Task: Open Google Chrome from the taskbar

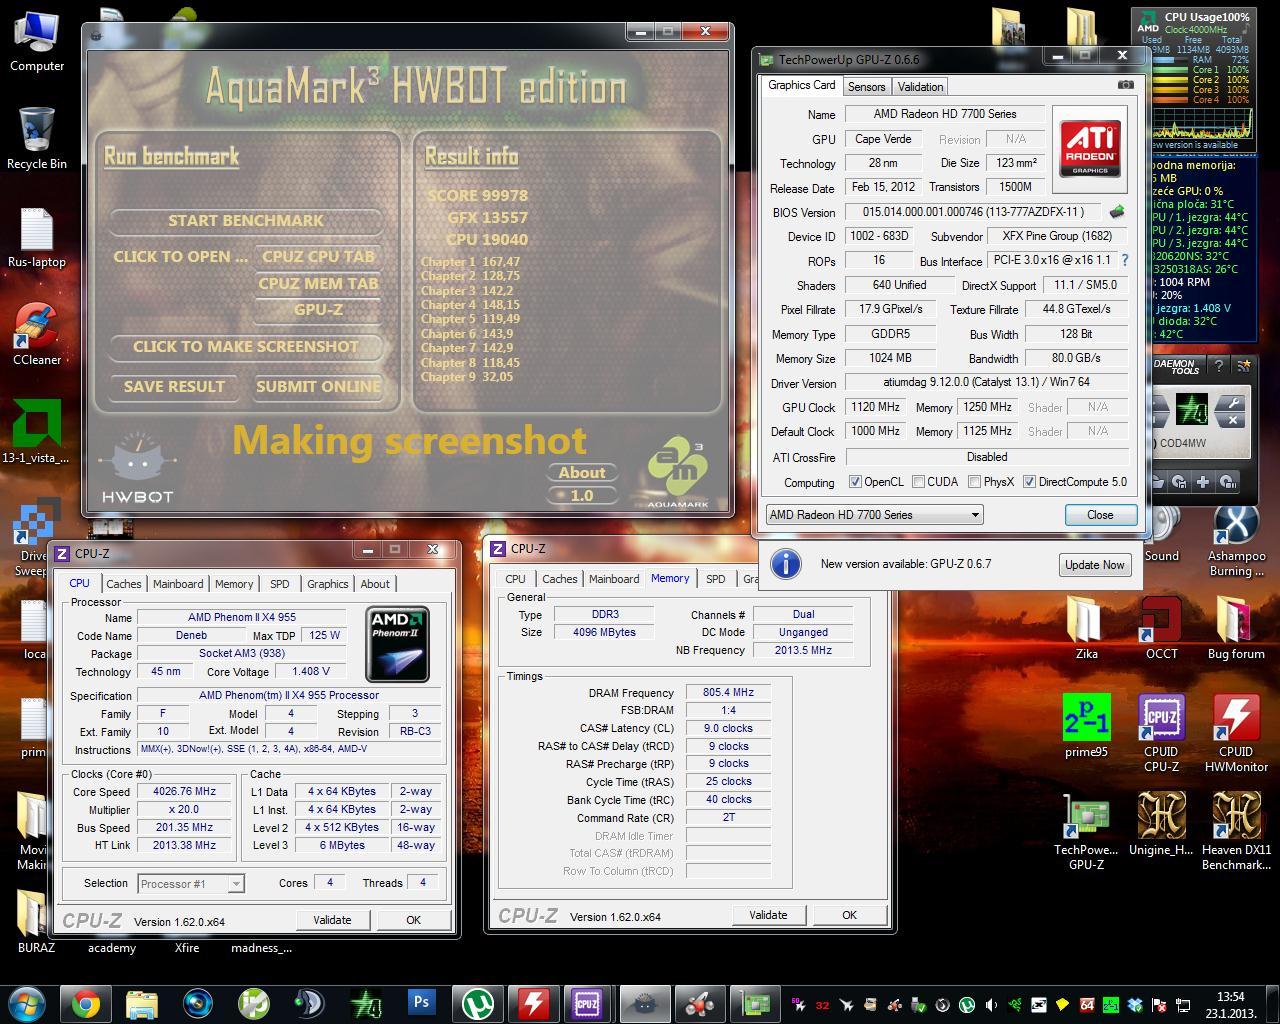Action: 86,1003
